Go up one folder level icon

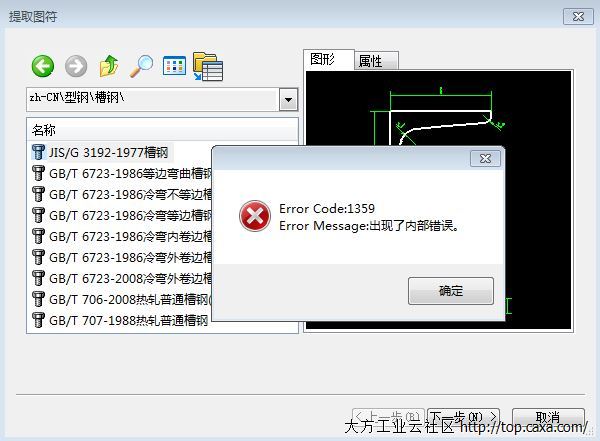pyautogui.click(x=109, y=66)
